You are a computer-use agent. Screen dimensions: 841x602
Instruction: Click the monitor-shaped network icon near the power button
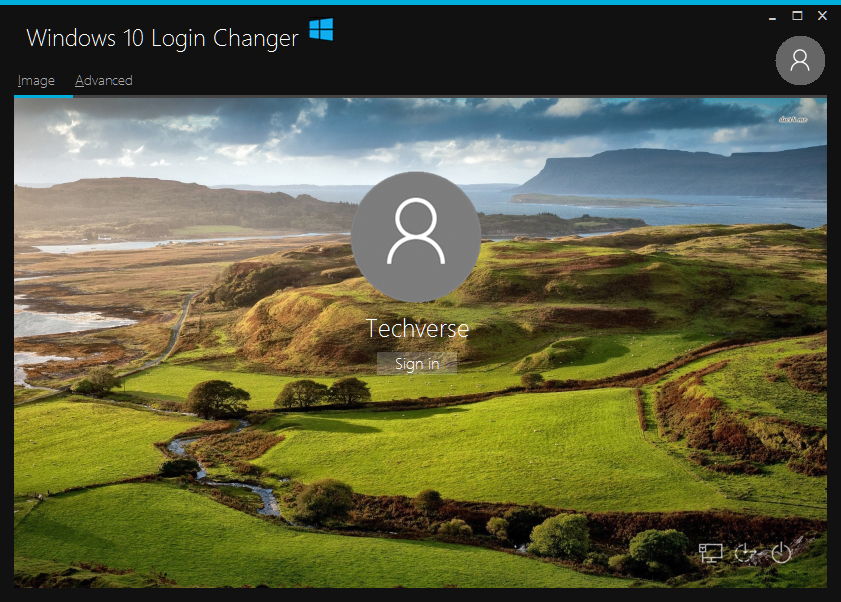click(710, 551)
